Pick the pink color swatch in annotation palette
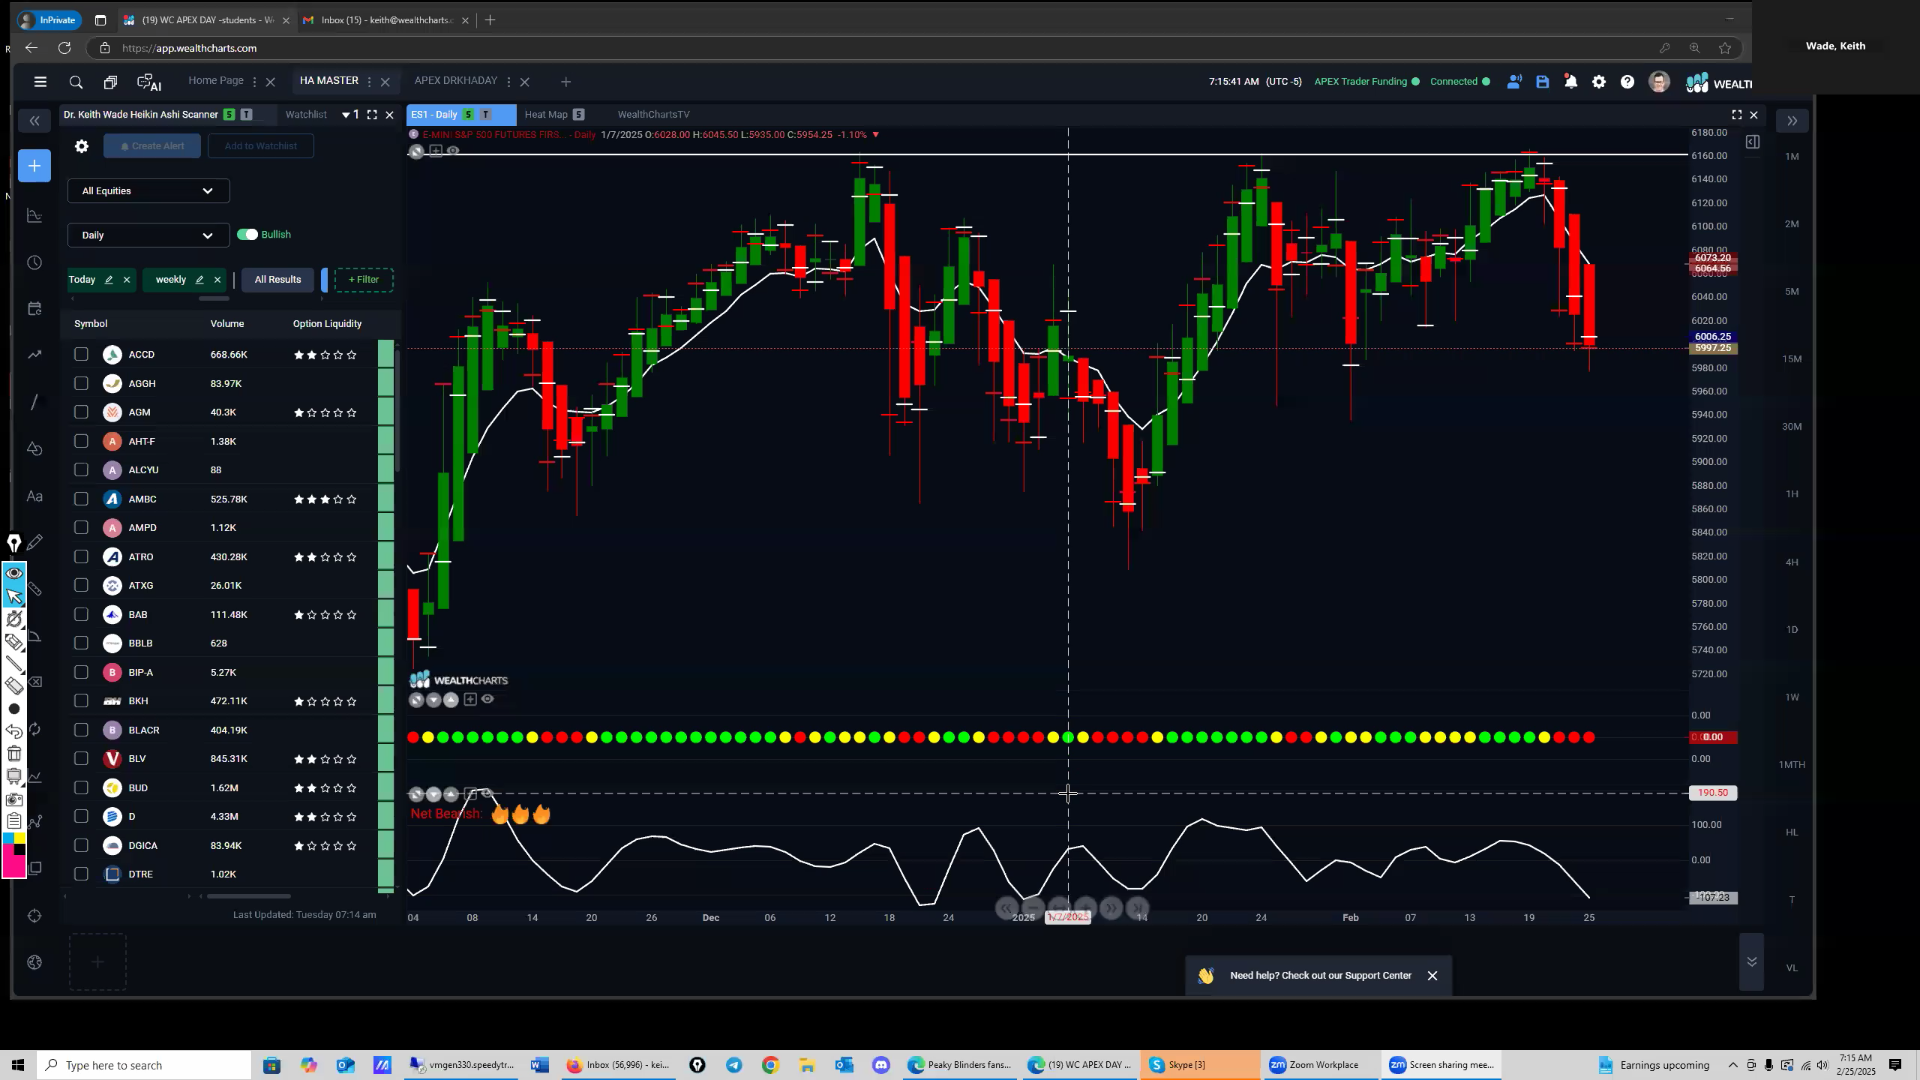1920x1080 pixels. 13,865
